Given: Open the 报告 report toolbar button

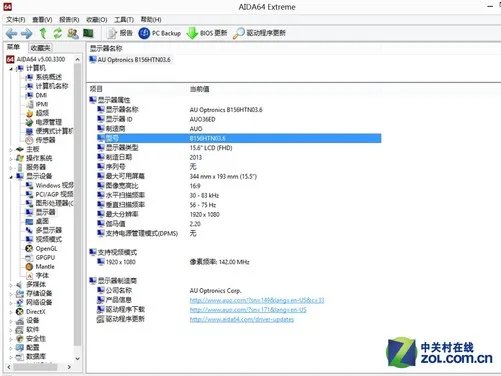Looking at the screenshot, I should (x=119, y=33).
